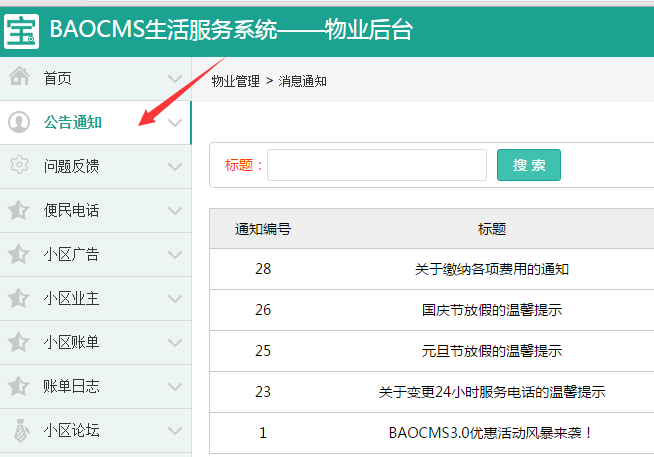Screen dimensions: 654x457
Task: Expand the 小区业主 menu chevron
Action: click(x=175, y=299)
